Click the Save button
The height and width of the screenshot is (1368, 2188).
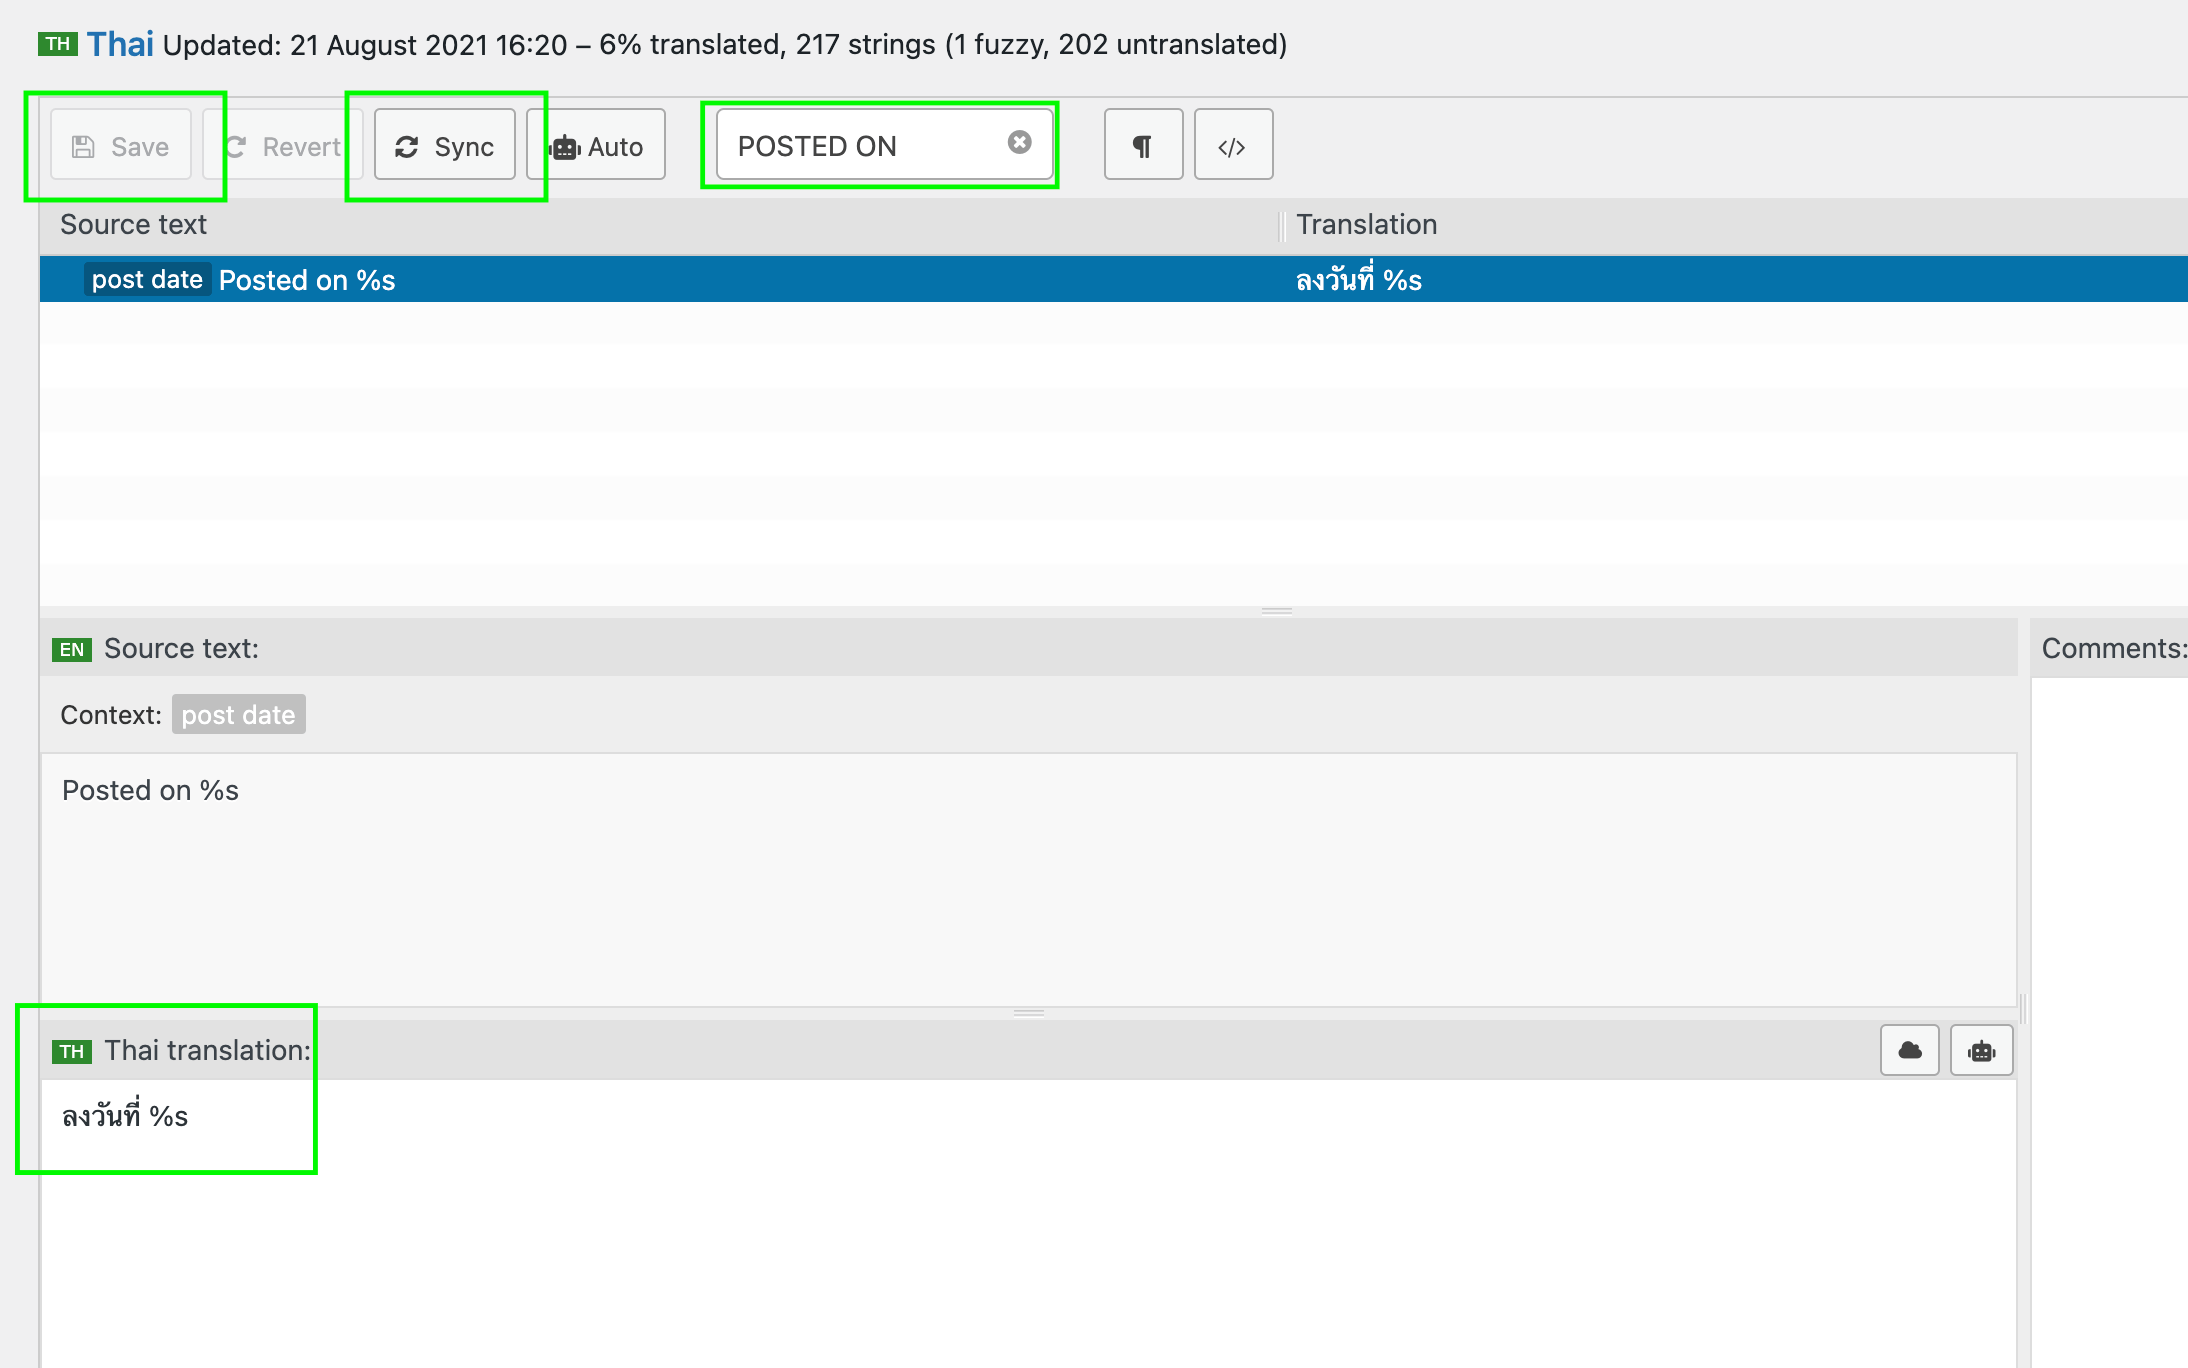pos(121,146)
